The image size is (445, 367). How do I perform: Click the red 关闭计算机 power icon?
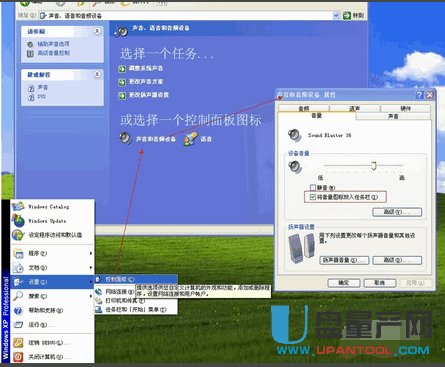tap(18, 357)
